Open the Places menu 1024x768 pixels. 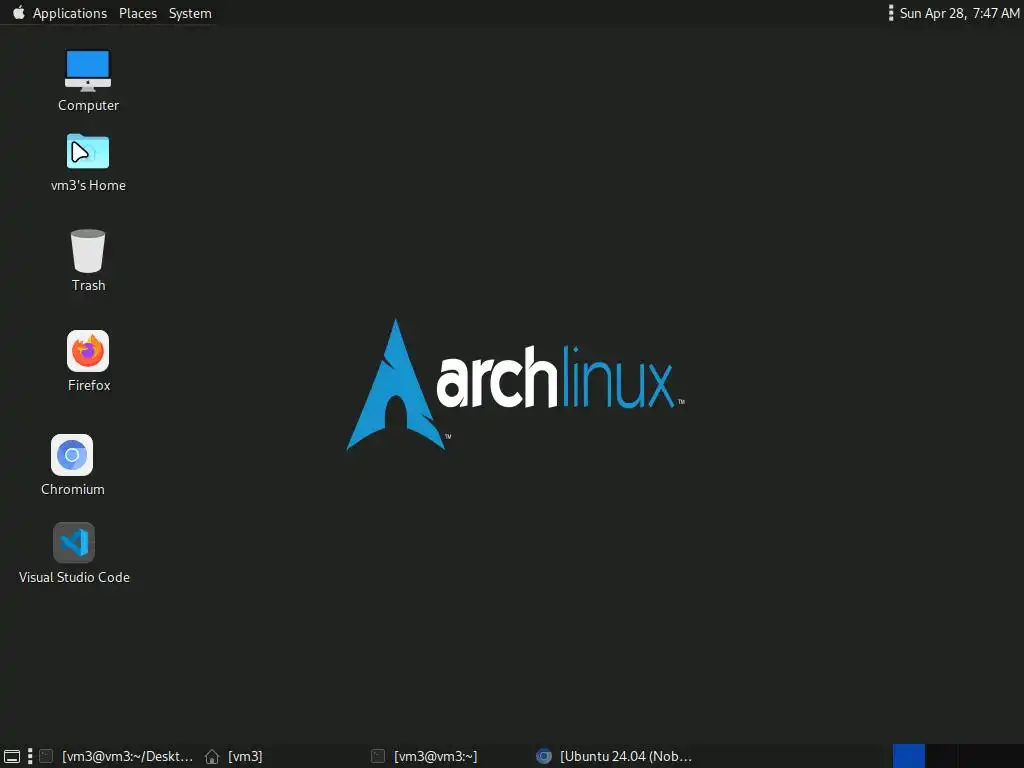(x=138, y=13)
